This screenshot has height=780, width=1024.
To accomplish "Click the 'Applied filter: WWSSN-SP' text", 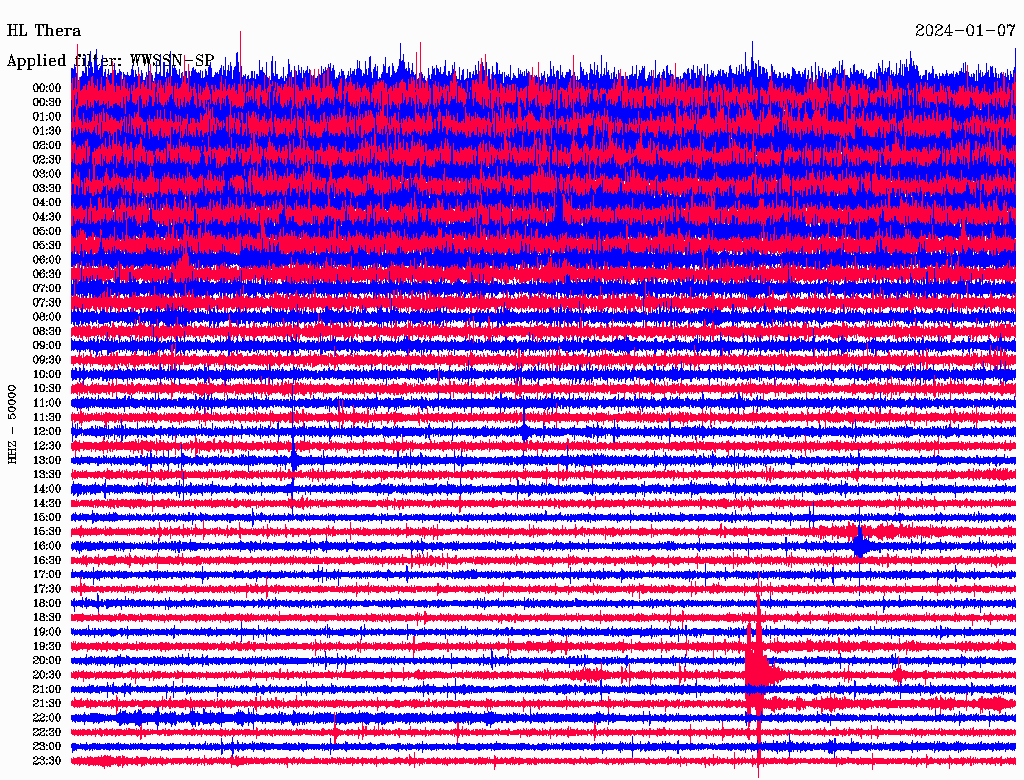I will (110, 61).
